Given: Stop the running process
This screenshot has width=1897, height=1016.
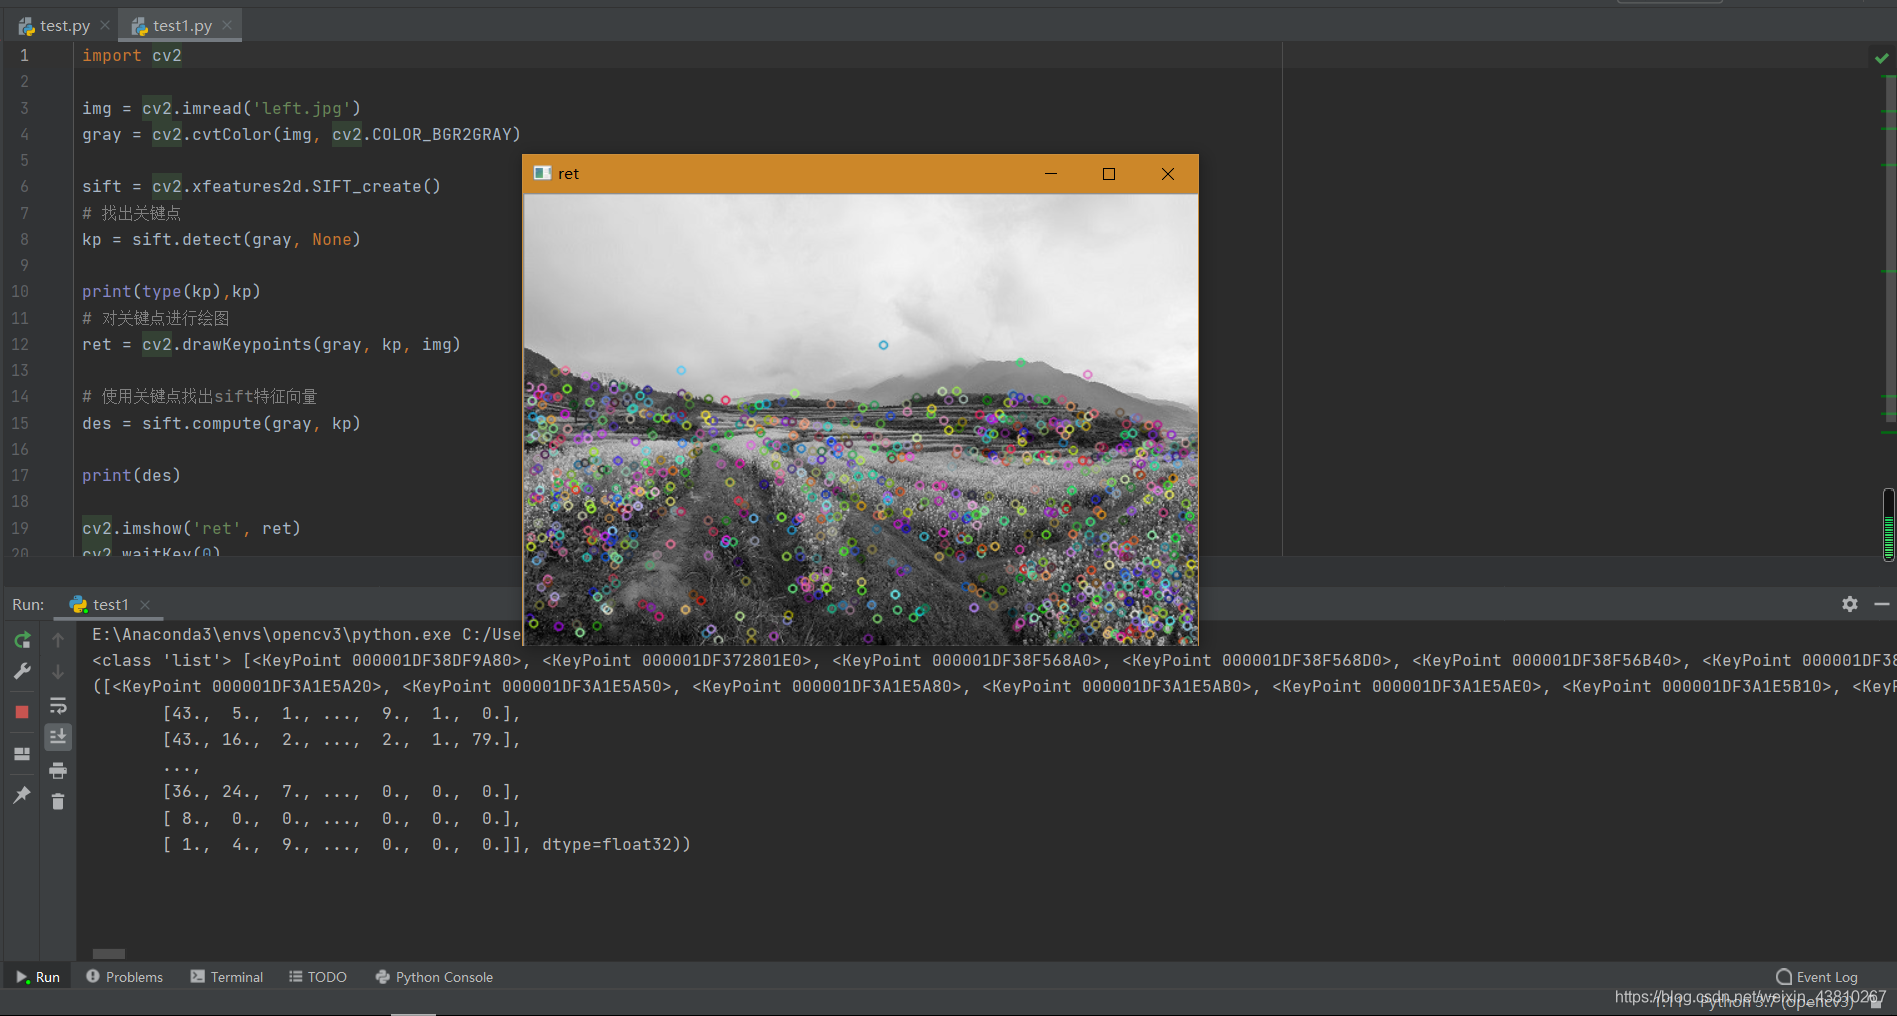Looking at the screenshot, I should coord(22,712).
